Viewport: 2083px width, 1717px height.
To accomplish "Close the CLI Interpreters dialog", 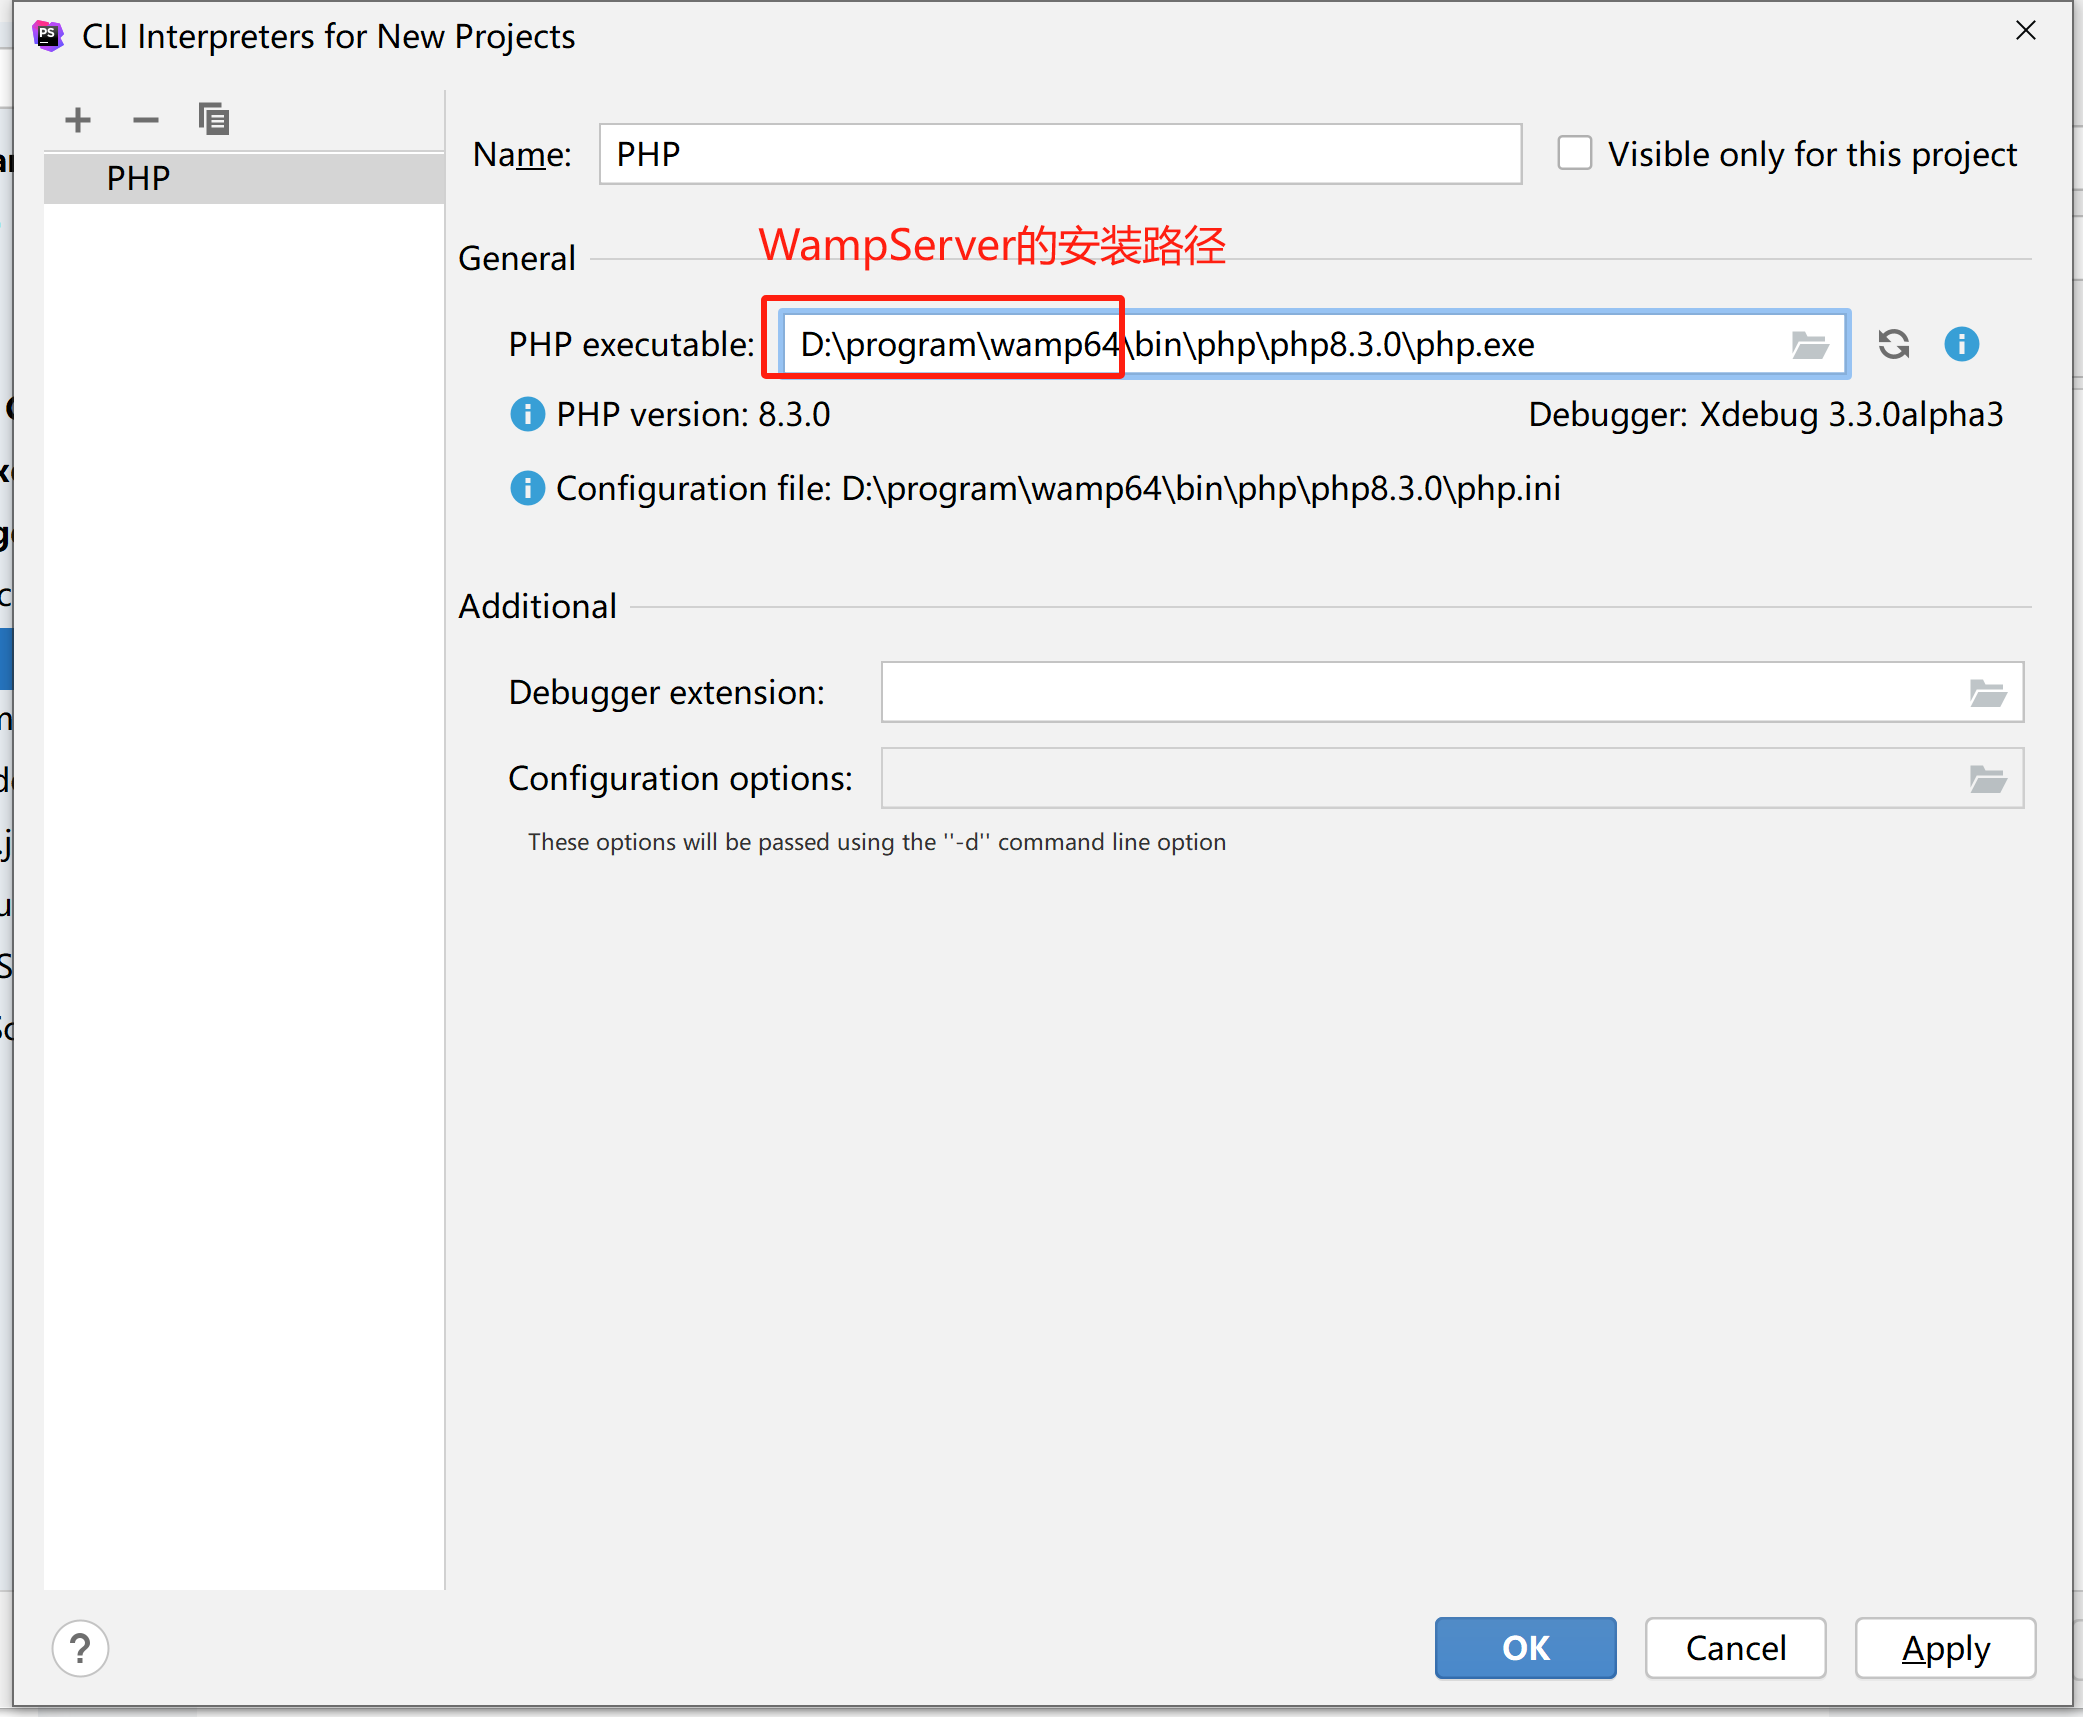I will coord(2025,31).
